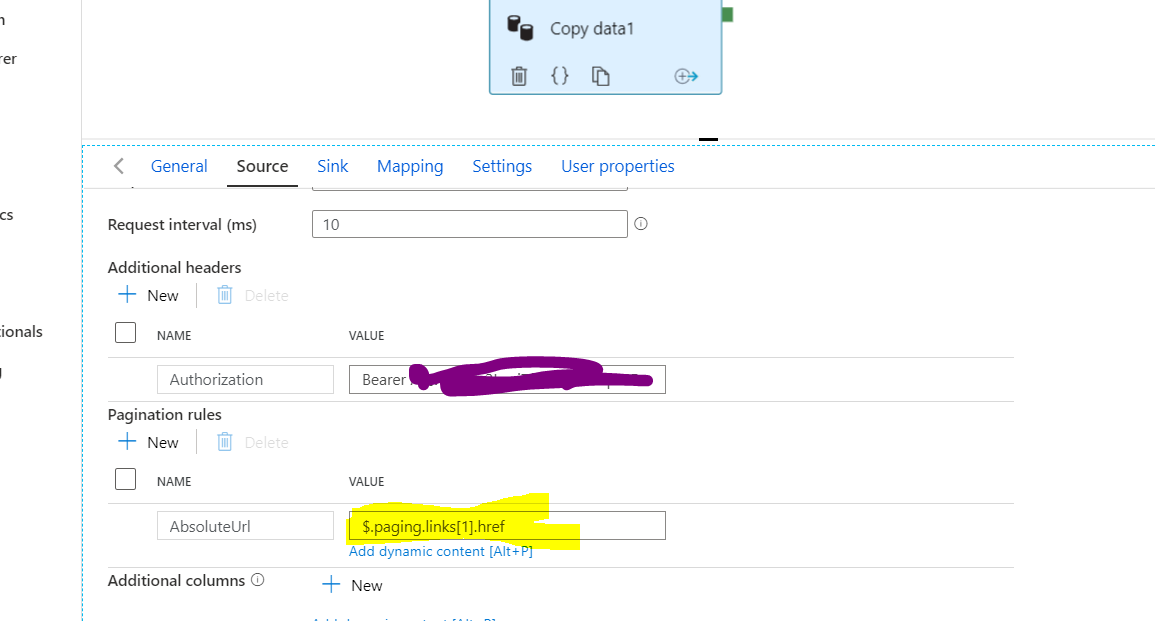Click the disabled Delete icon under Additional headers

(224, 294)
